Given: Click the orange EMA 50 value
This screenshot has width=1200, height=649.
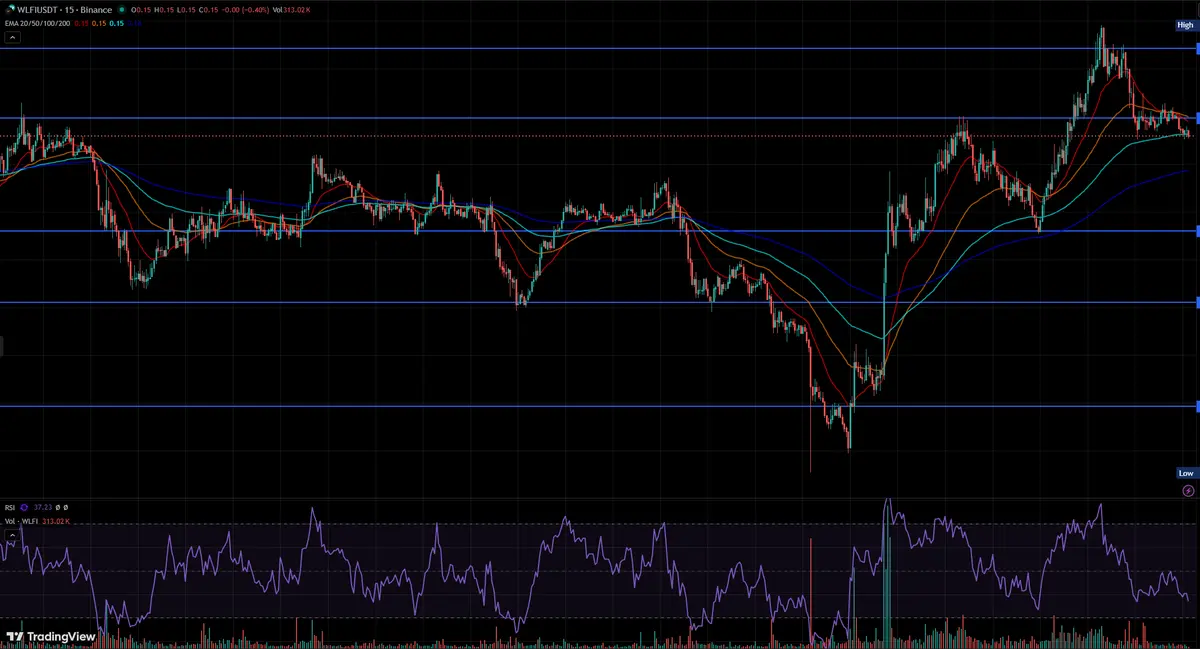Looking at the screenshot, I should click(99, 23).
